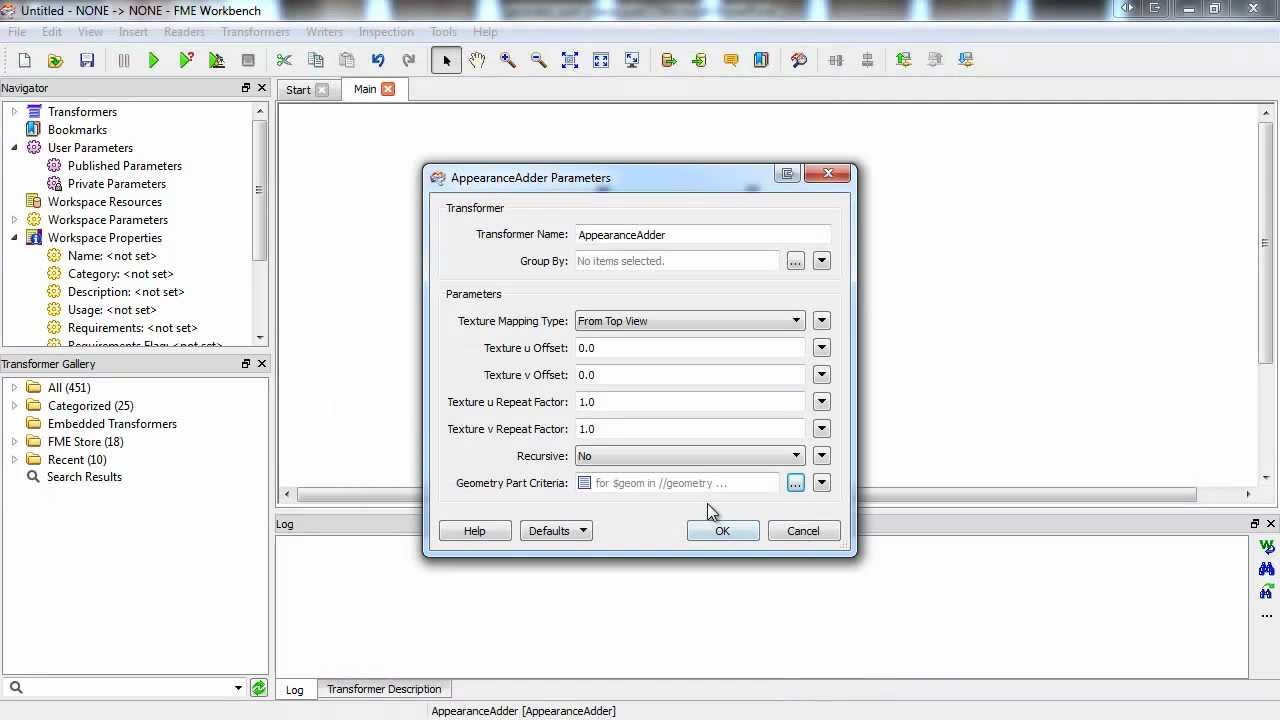Viewport: 1280px width, 720px height.
Task: Click the Save workspace disk icon
Action: click(87, 60)
